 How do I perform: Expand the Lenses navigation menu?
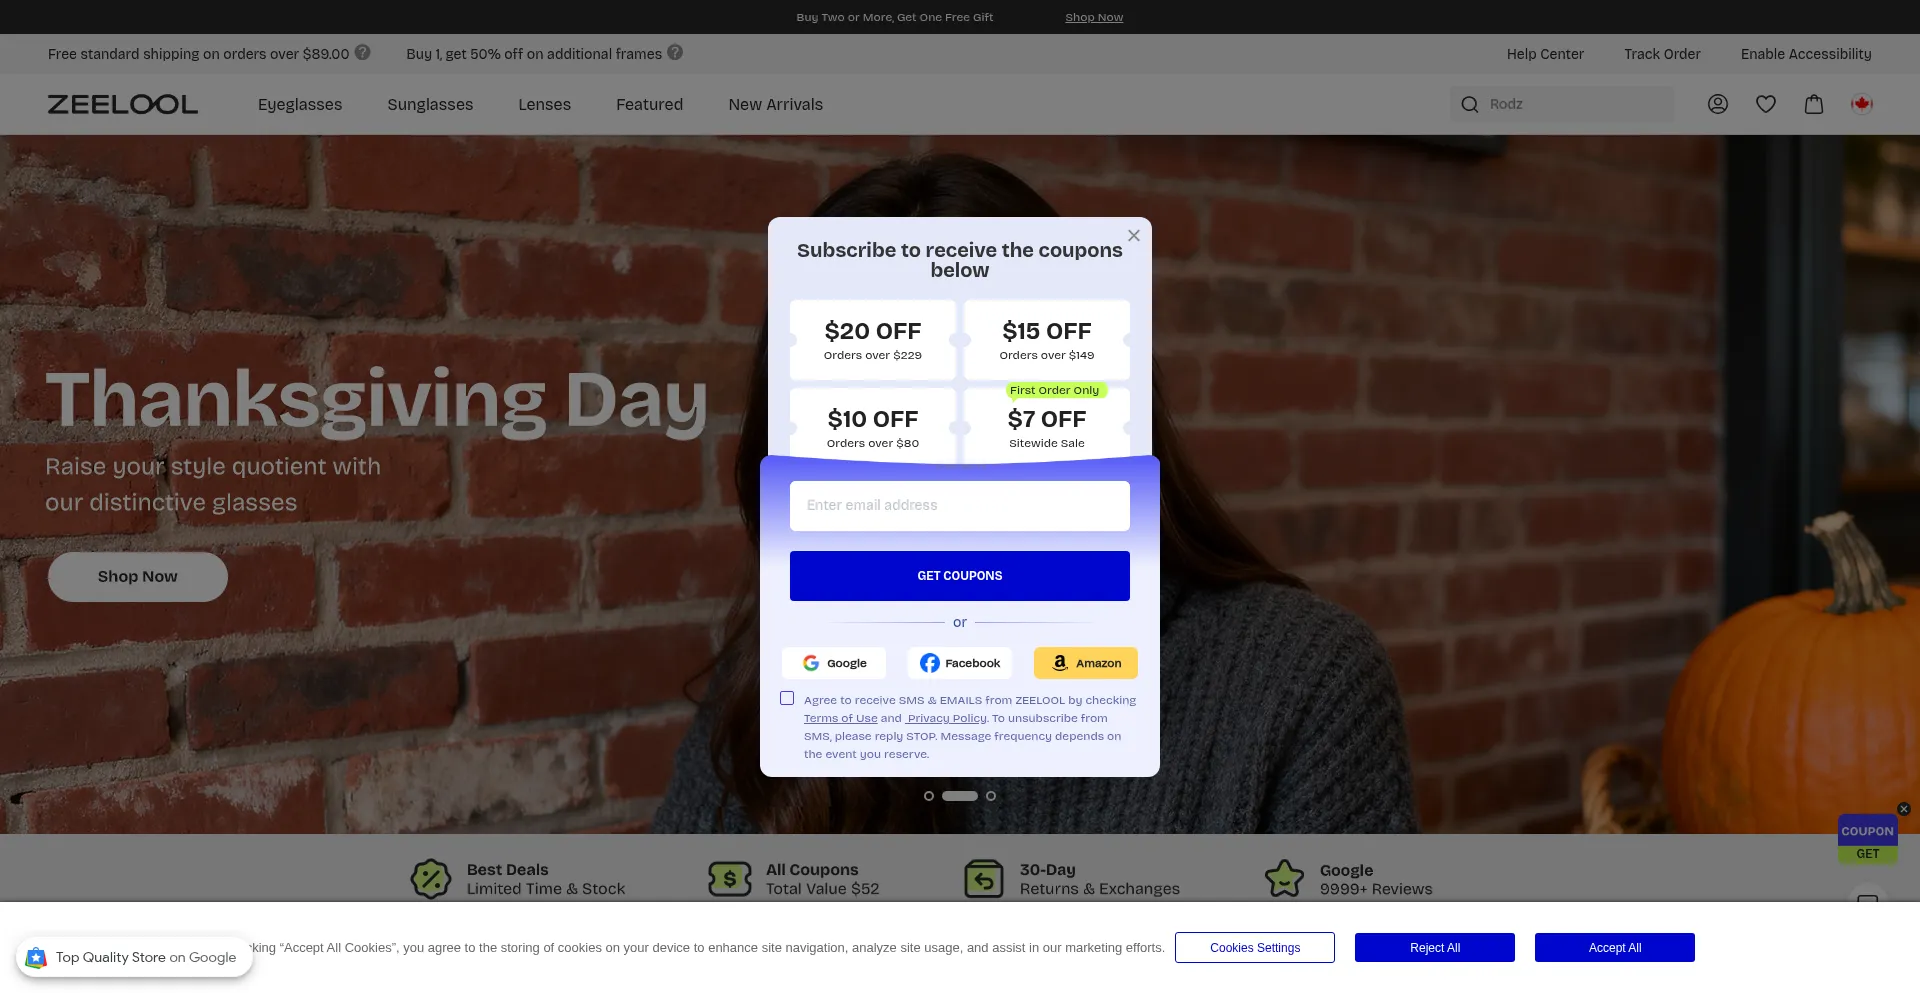pyautogui.click(x=544, y=104)
